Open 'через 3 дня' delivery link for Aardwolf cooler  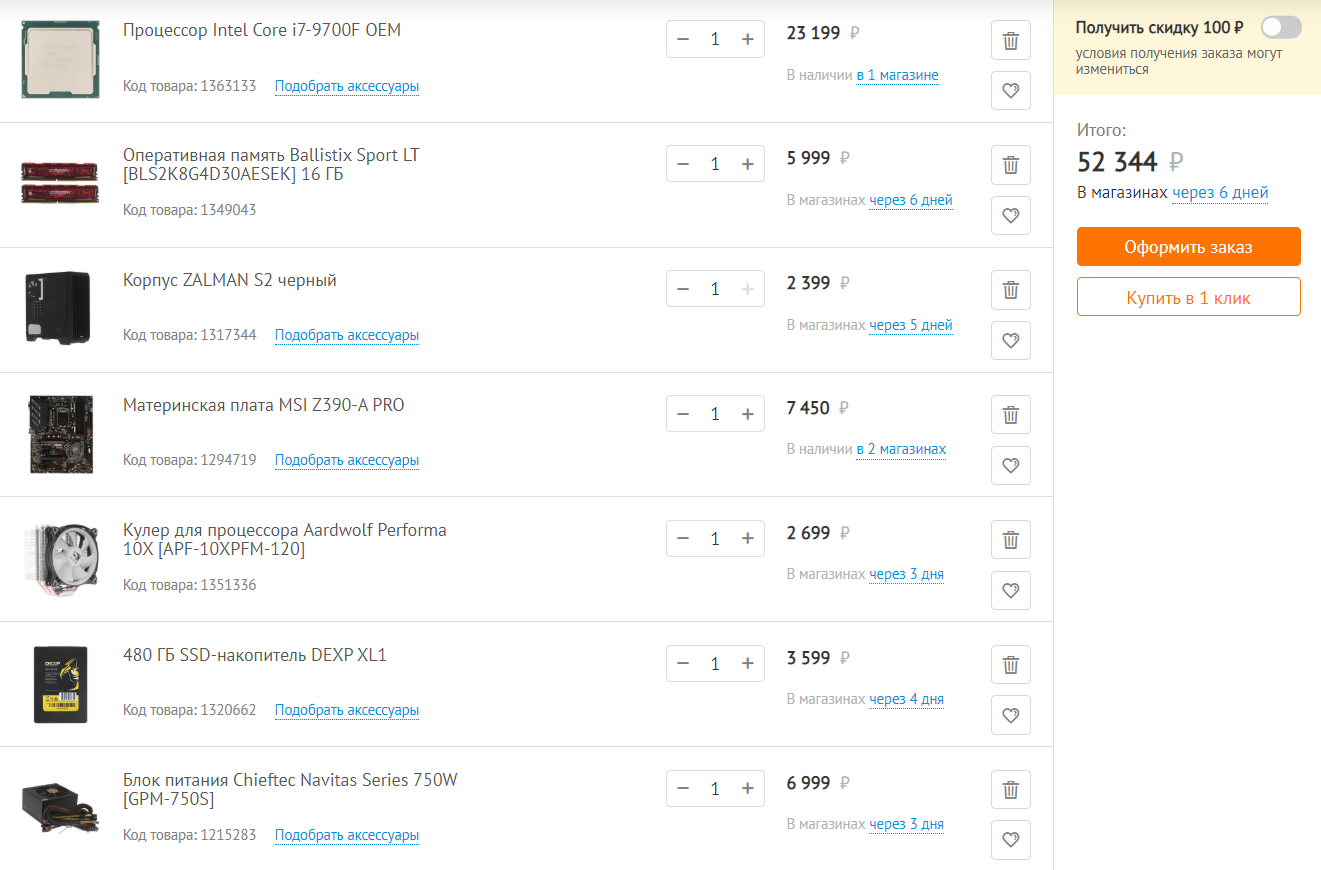coord(906,574)
